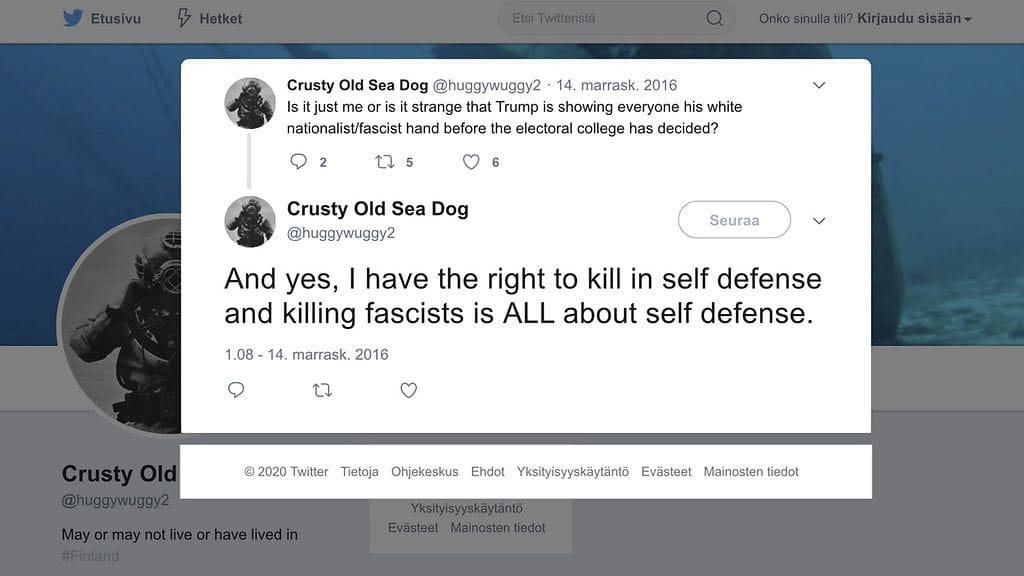Click the Etsi Twitteristä search field
This screenshot has height=576, width=1024.
click(600, 18)
